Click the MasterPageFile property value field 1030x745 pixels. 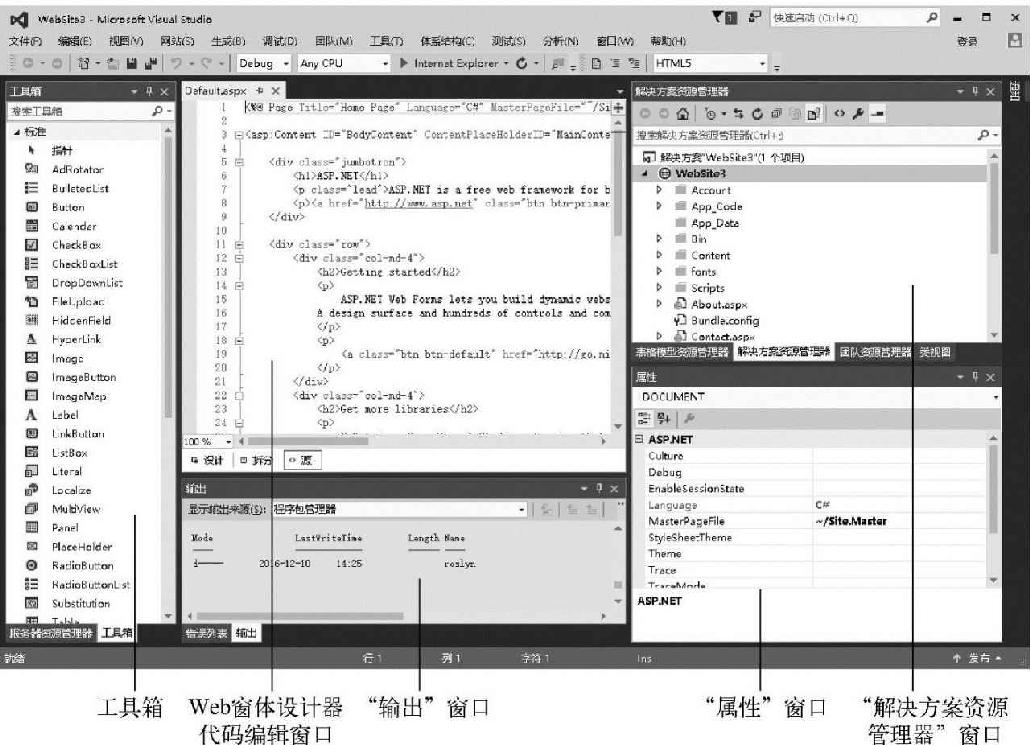click(900, 521)
